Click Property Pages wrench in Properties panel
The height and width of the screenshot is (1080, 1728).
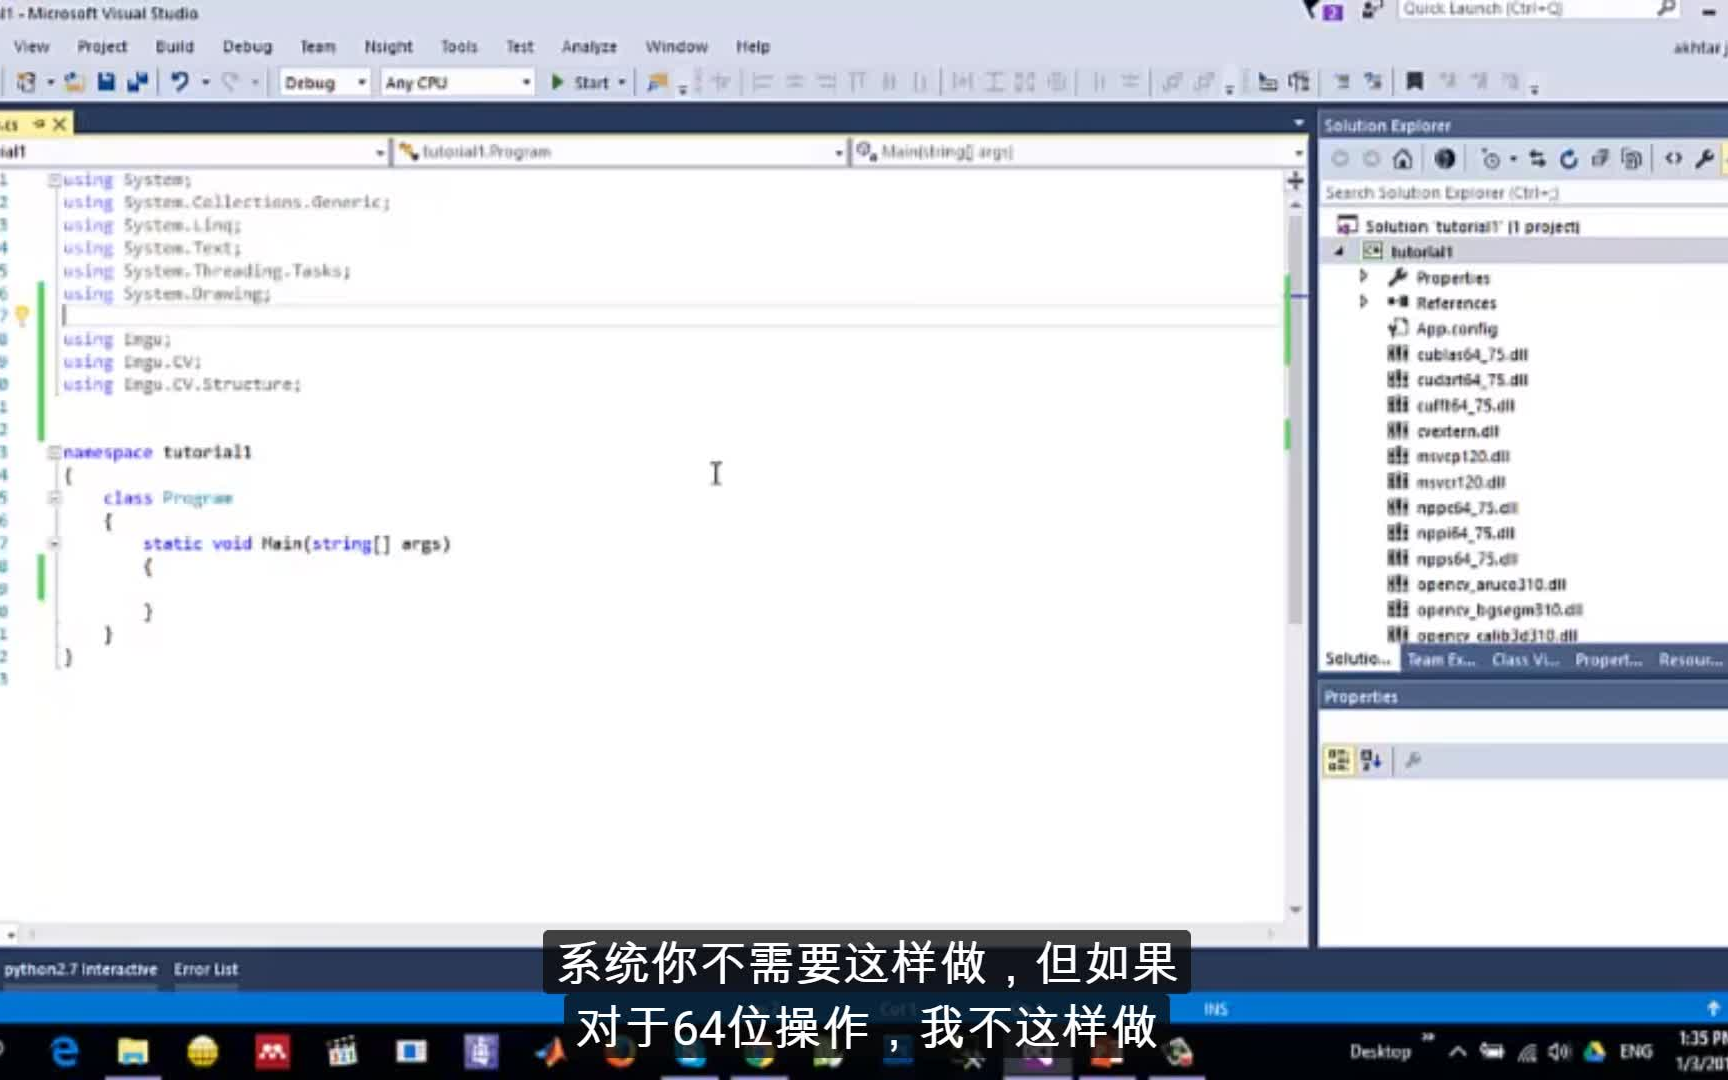point(1413,761)
